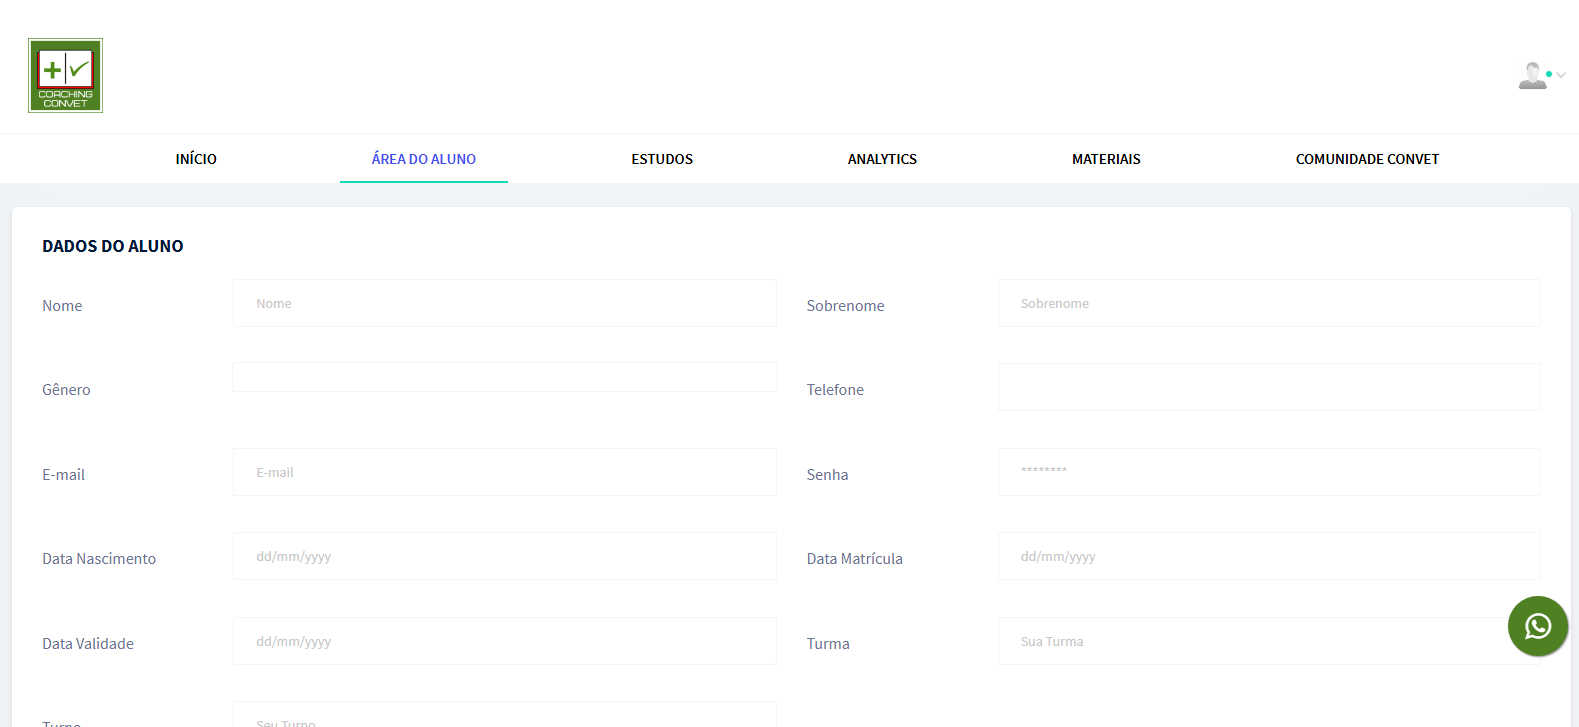The height and width of the screenshot is (727, 1579).
Task: Click the Coaching Convet logo
Action: [x=65, y=75]
